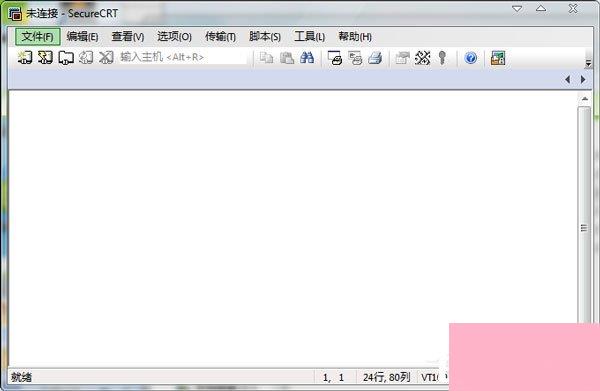Open the 脚本(S) menu
This screenshot has height=391, width=600.
click(x=264, y=37)
